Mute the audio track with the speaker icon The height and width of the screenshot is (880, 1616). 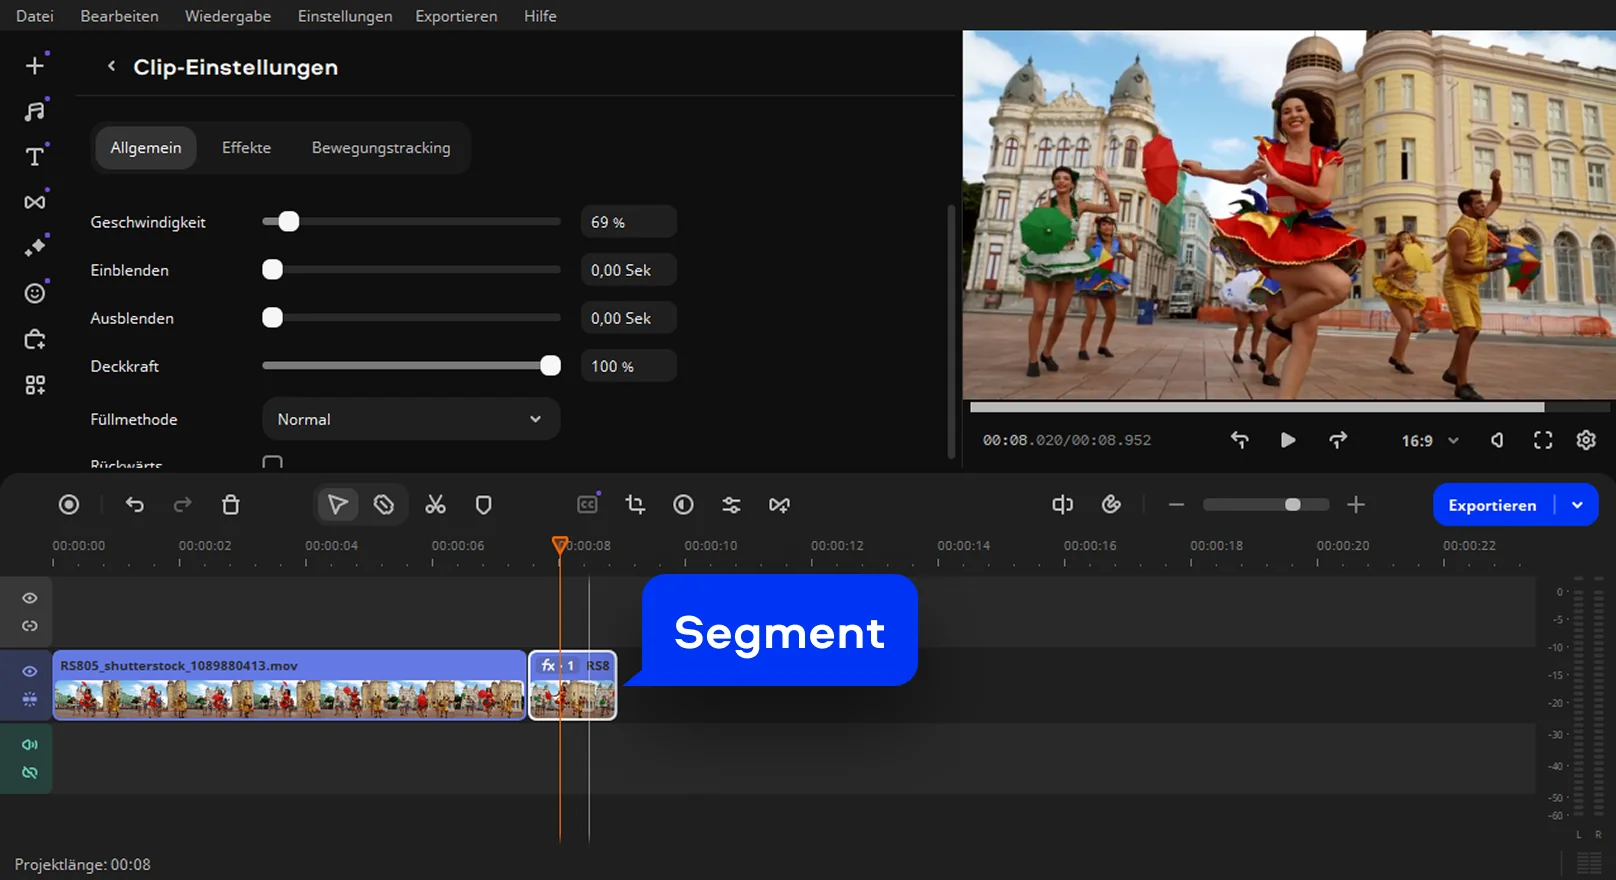(30, 744)
